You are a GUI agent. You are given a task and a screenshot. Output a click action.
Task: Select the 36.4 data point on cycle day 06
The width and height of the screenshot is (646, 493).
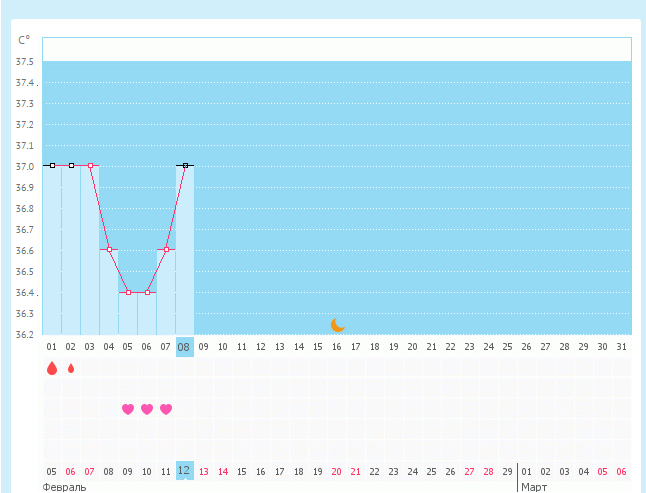(x=147, y=292)
